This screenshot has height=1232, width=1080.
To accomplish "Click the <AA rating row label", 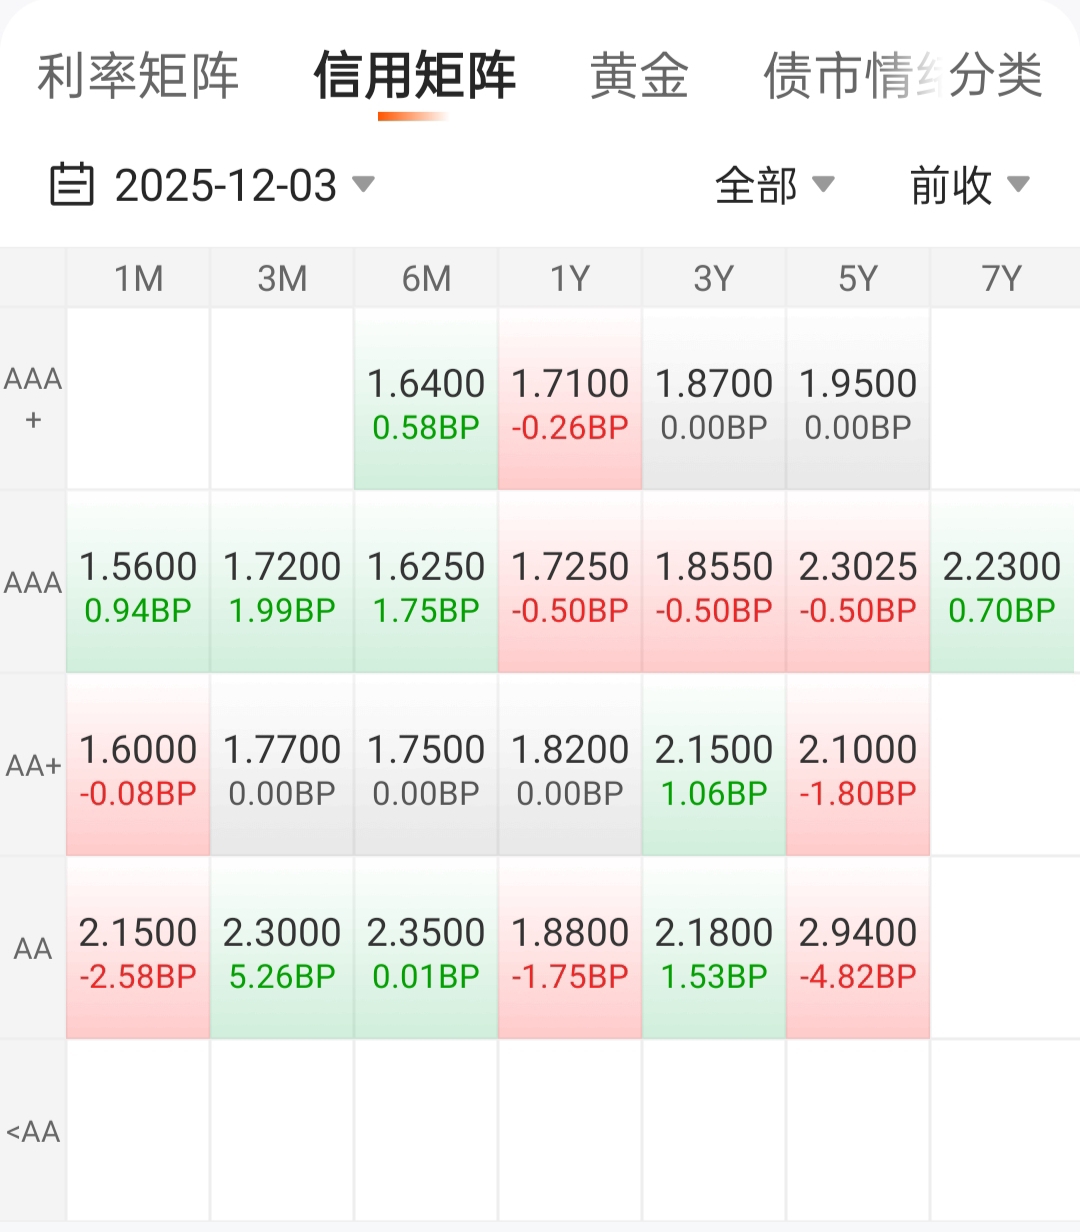I will tap(33, 1132).
